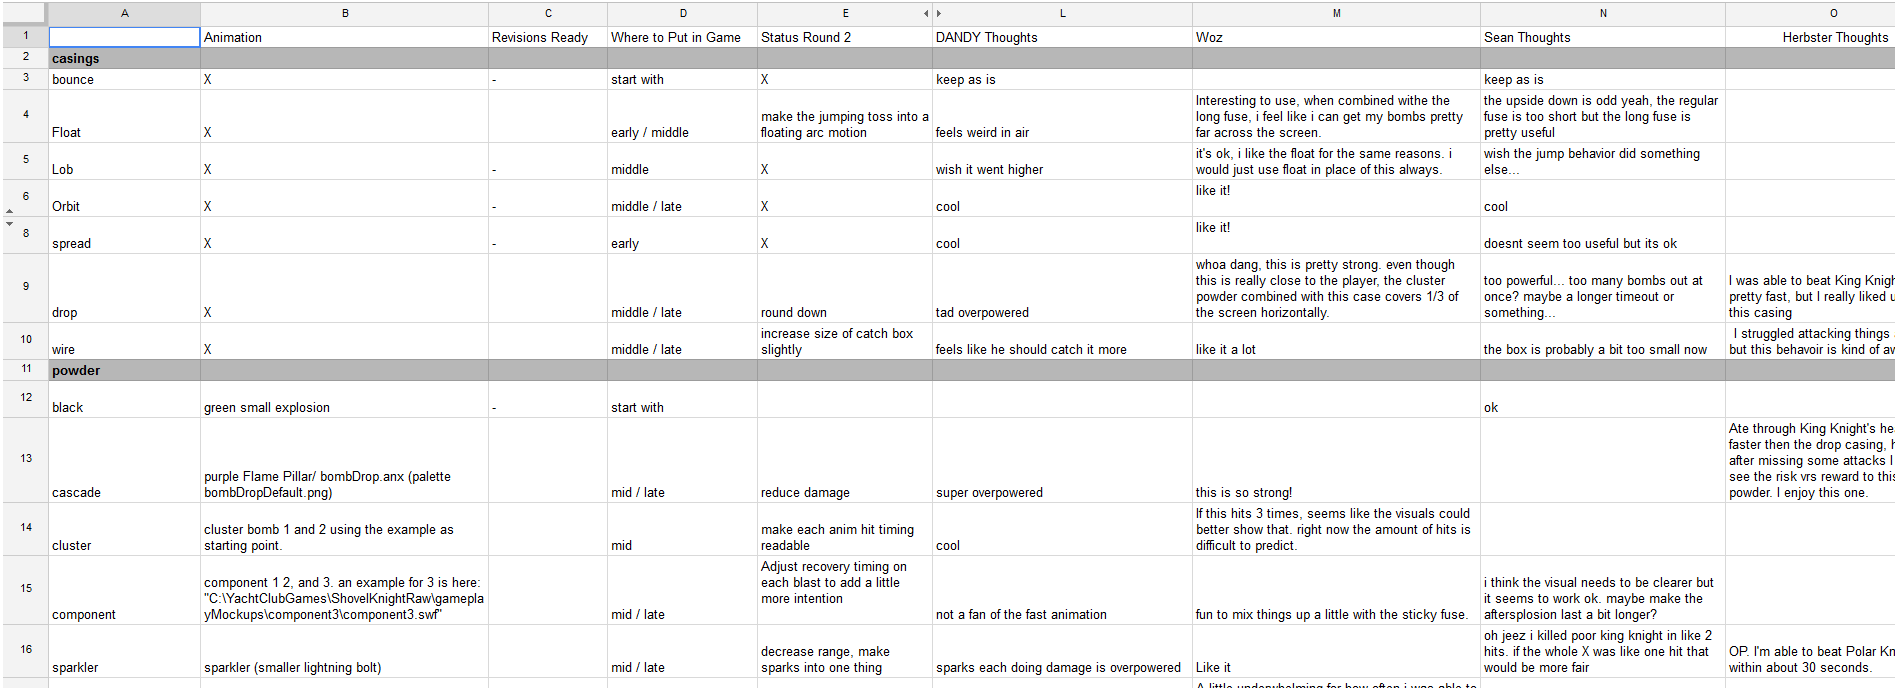Screen dimensions: 1895x688
Task: Click the 'green small explosion' cell
Action: tap(344, 407)
